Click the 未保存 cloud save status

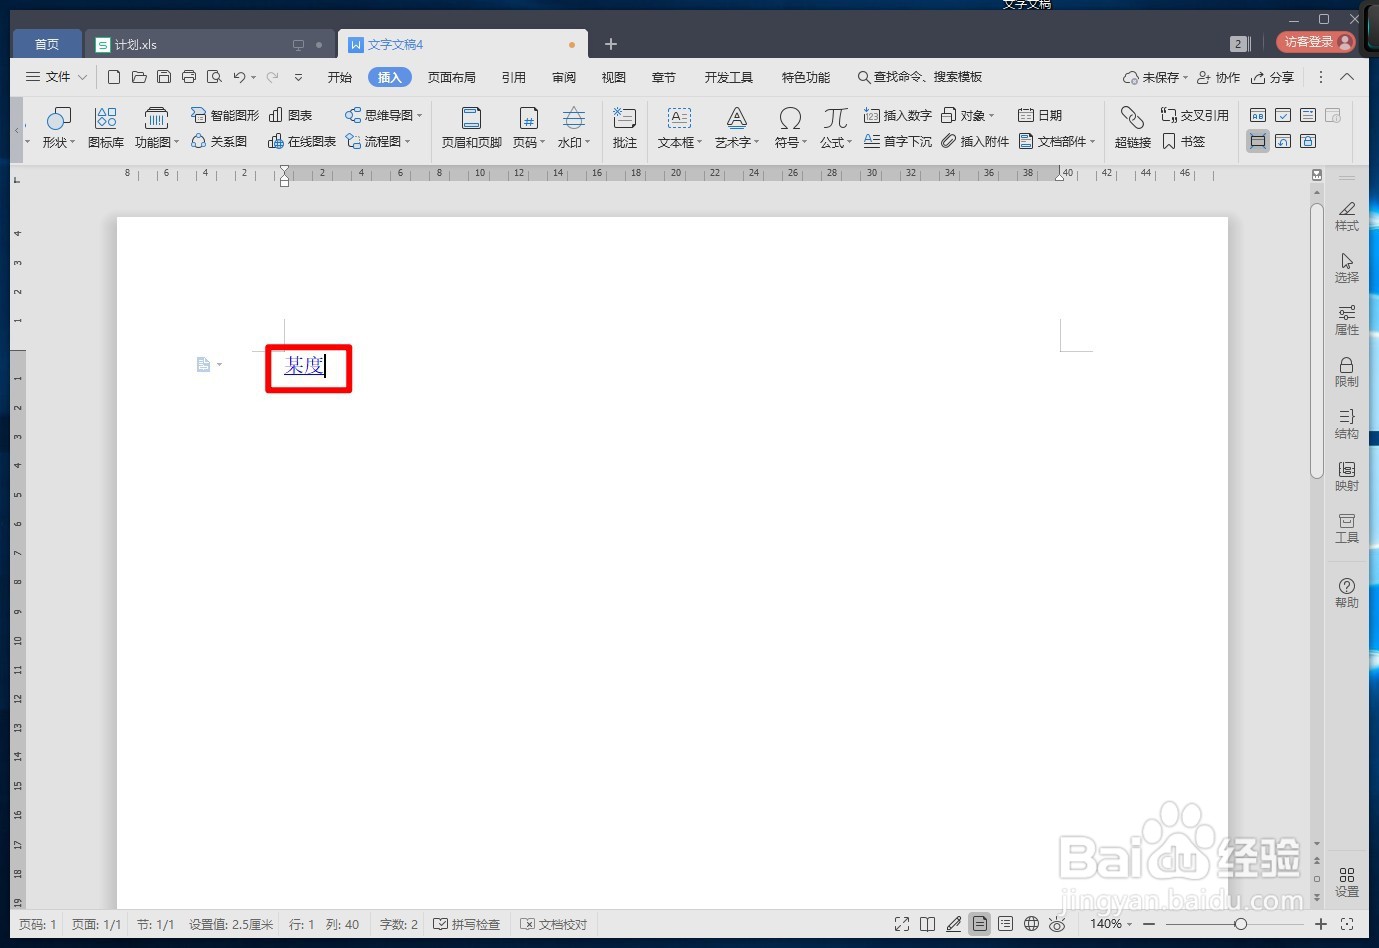[1155, 77]
